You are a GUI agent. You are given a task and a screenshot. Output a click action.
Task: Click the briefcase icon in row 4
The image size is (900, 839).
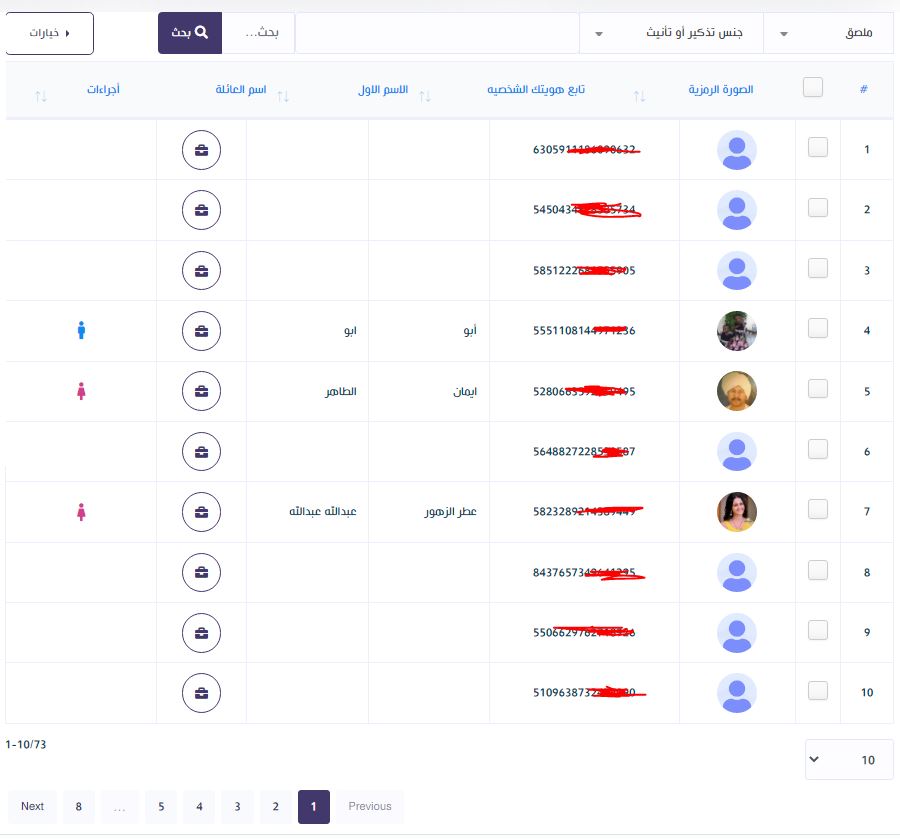(201, 331)
